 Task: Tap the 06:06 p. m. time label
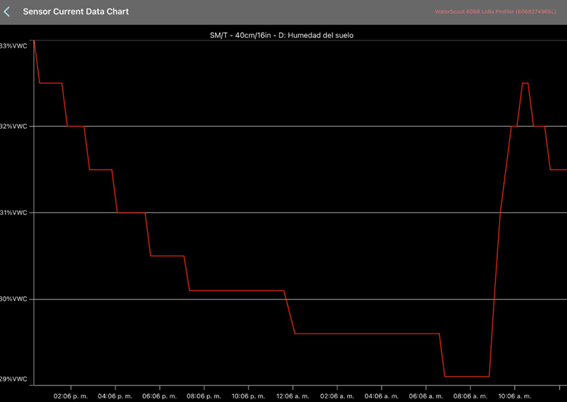pos(159,396)
